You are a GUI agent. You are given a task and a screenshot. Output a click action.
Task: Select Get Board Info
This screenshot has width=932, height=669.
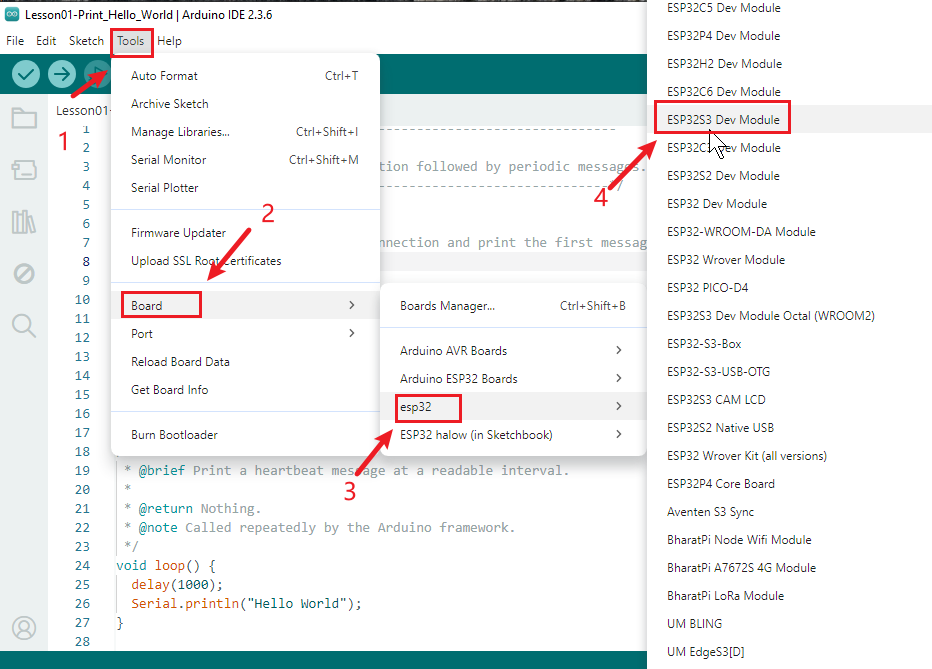click(x=245, y=389)
